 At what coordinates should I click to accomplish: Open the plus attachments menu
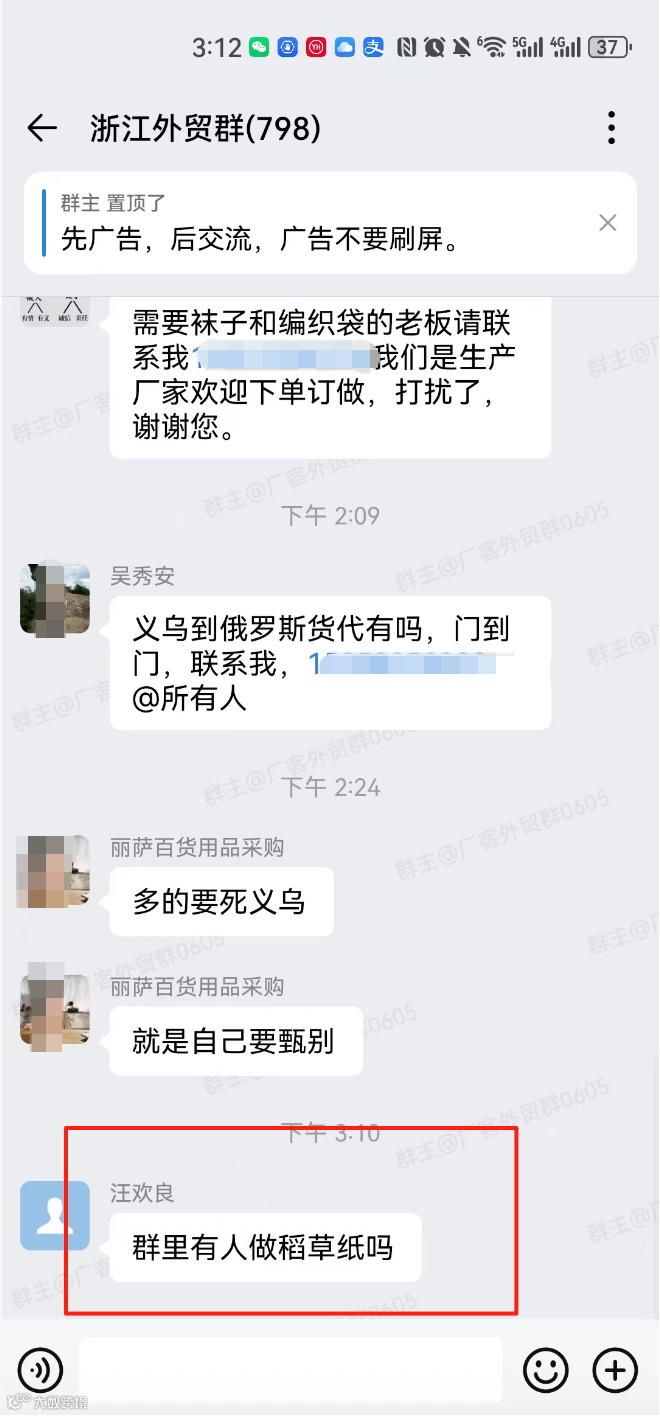click(x=615, y=1370)
